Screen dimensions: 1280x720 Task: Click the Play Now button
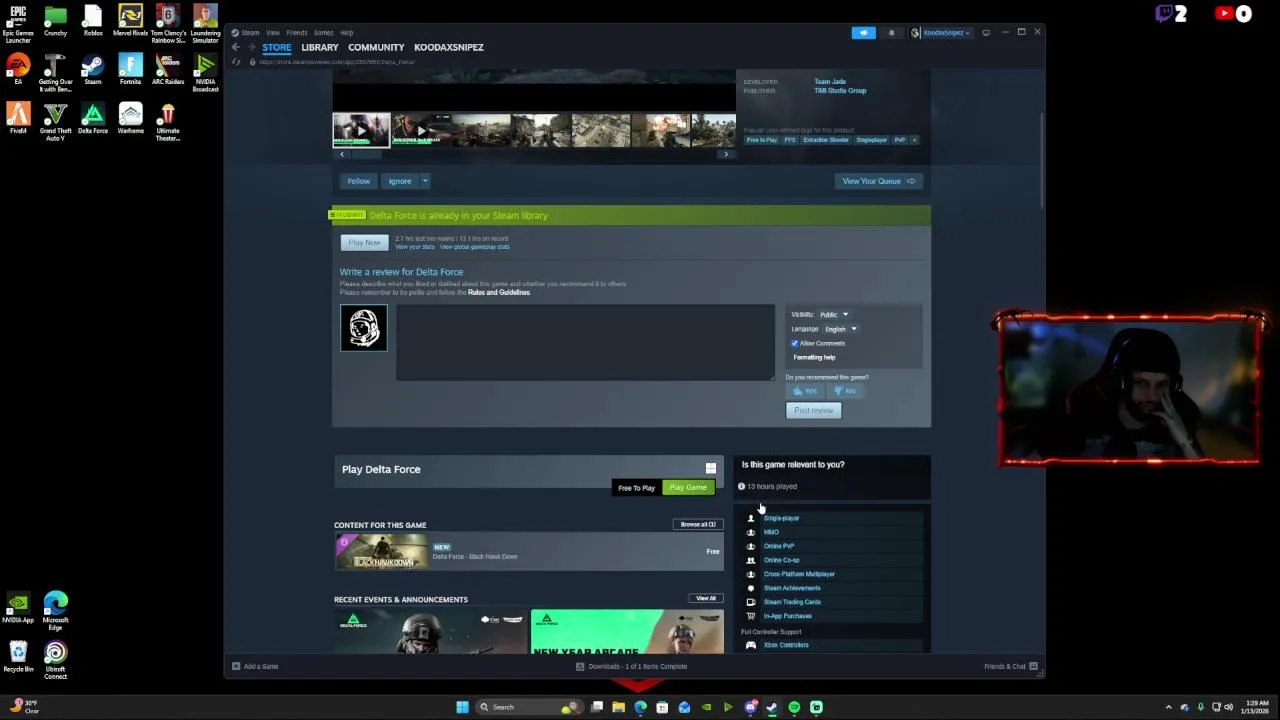[x=364, y=243]
